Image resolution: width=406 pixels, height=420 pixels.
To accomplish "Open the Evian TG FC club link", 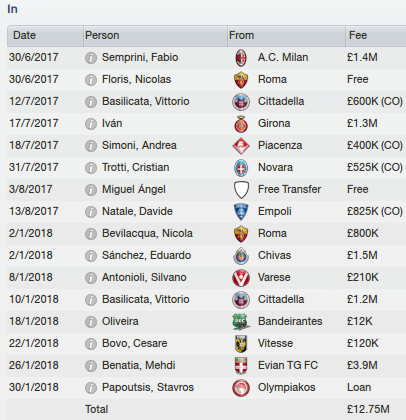I will click(288, 365).
